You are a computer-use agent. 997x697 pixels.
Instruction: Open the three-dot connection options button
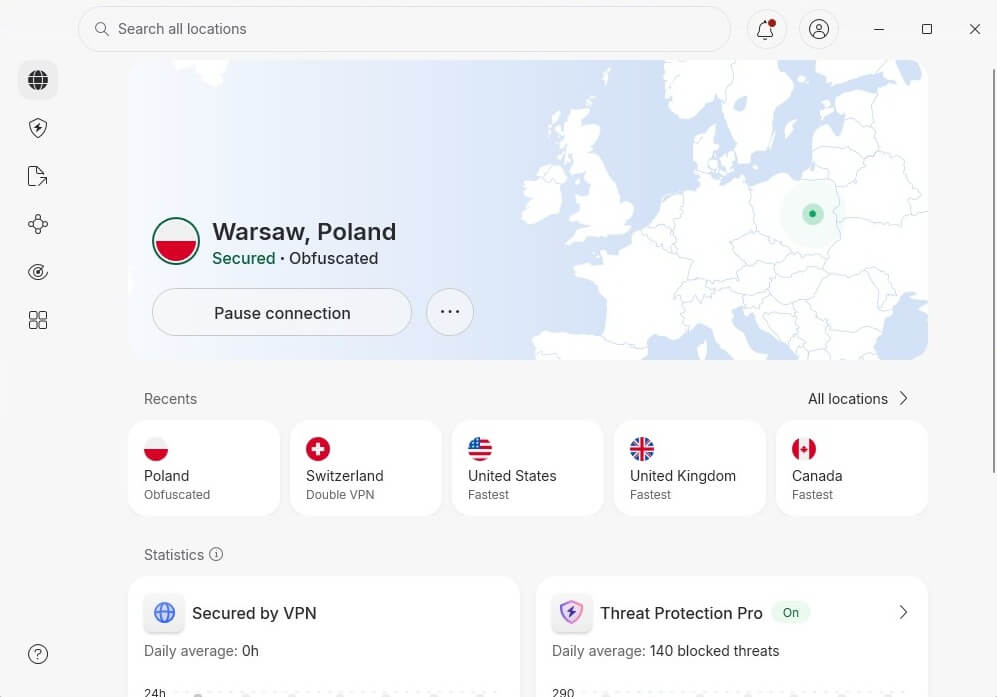(450, 312)
